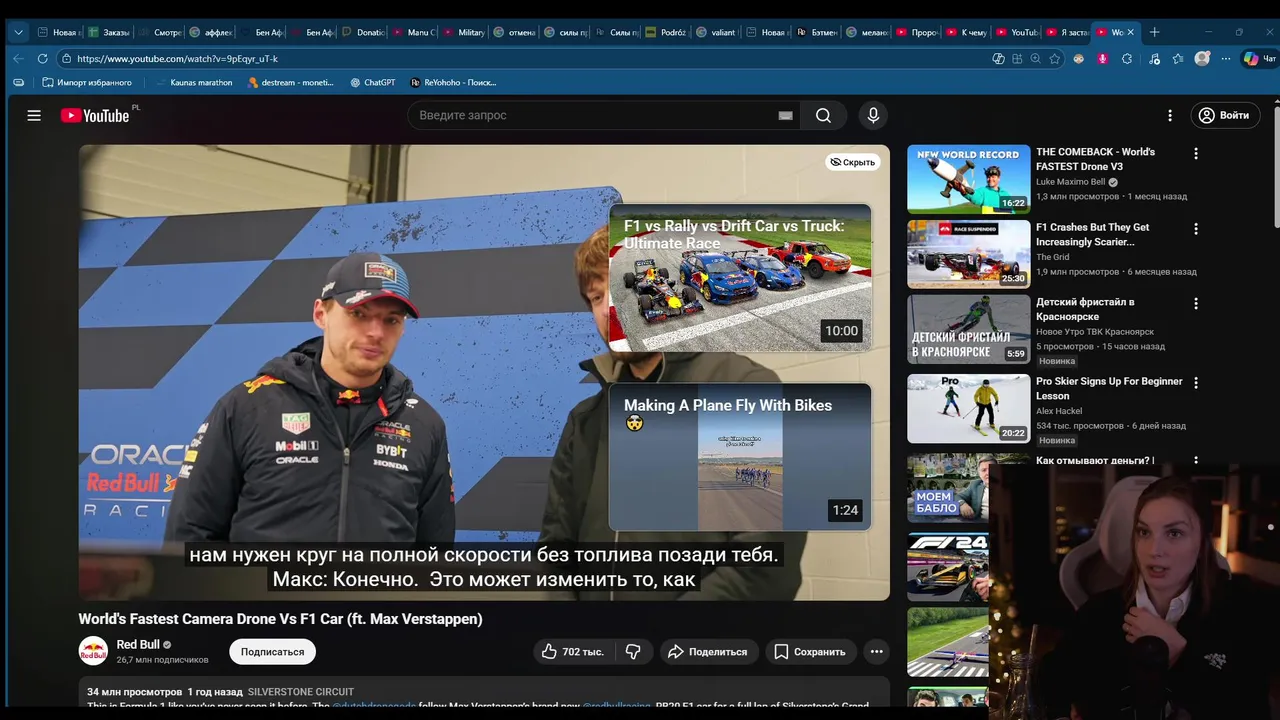Open the favorites list star icon in the toolbar
The width and height of the screenshot is (1280, 720).
[x=1178, y=59]
